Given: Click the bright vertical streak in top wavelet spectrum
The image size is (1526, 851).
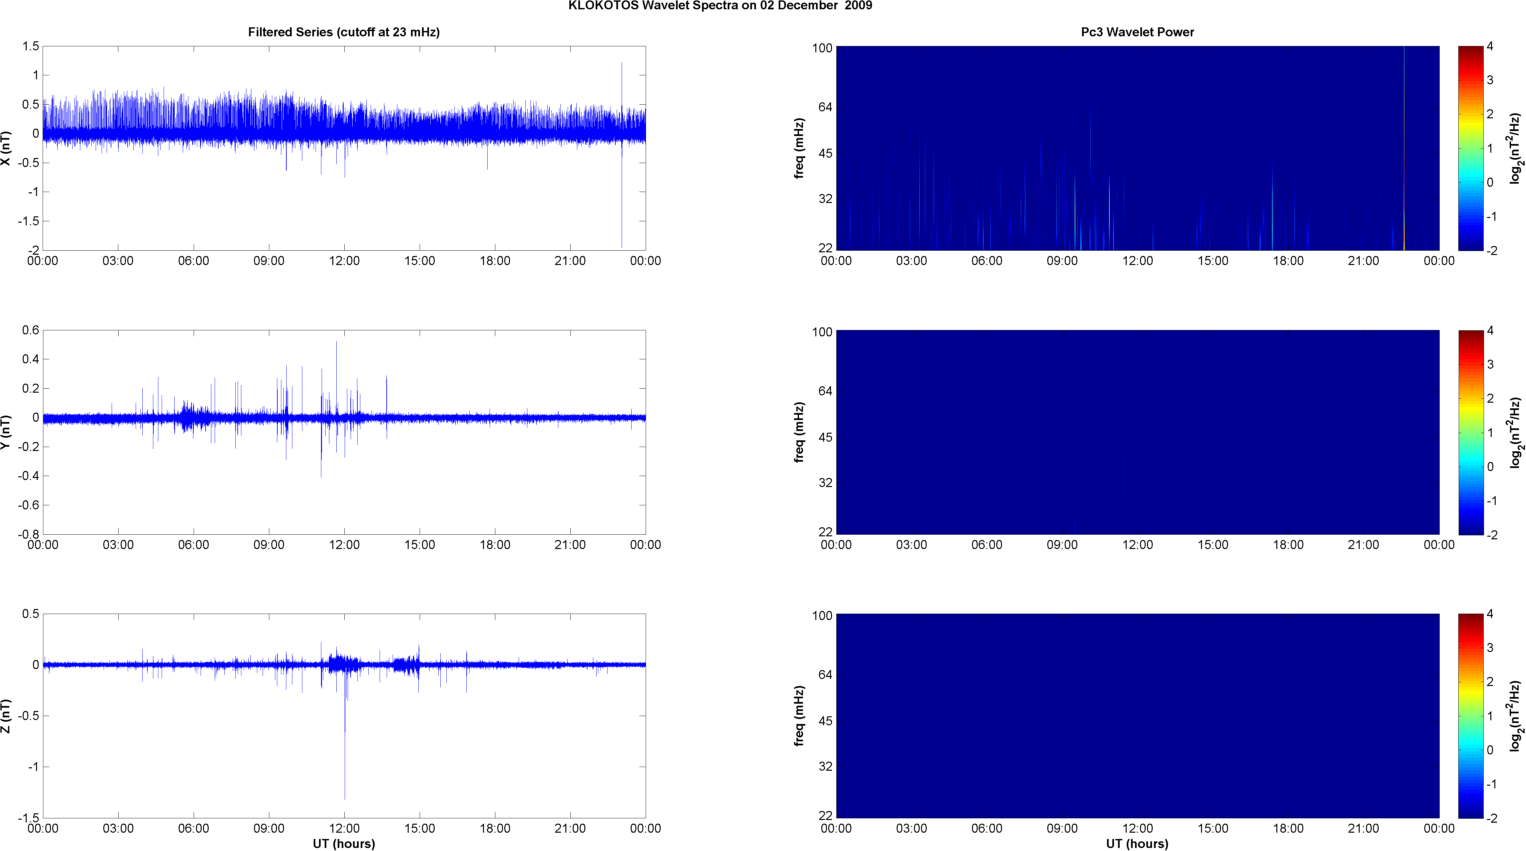Looking at the screenshot, I should click(1404, 148).
